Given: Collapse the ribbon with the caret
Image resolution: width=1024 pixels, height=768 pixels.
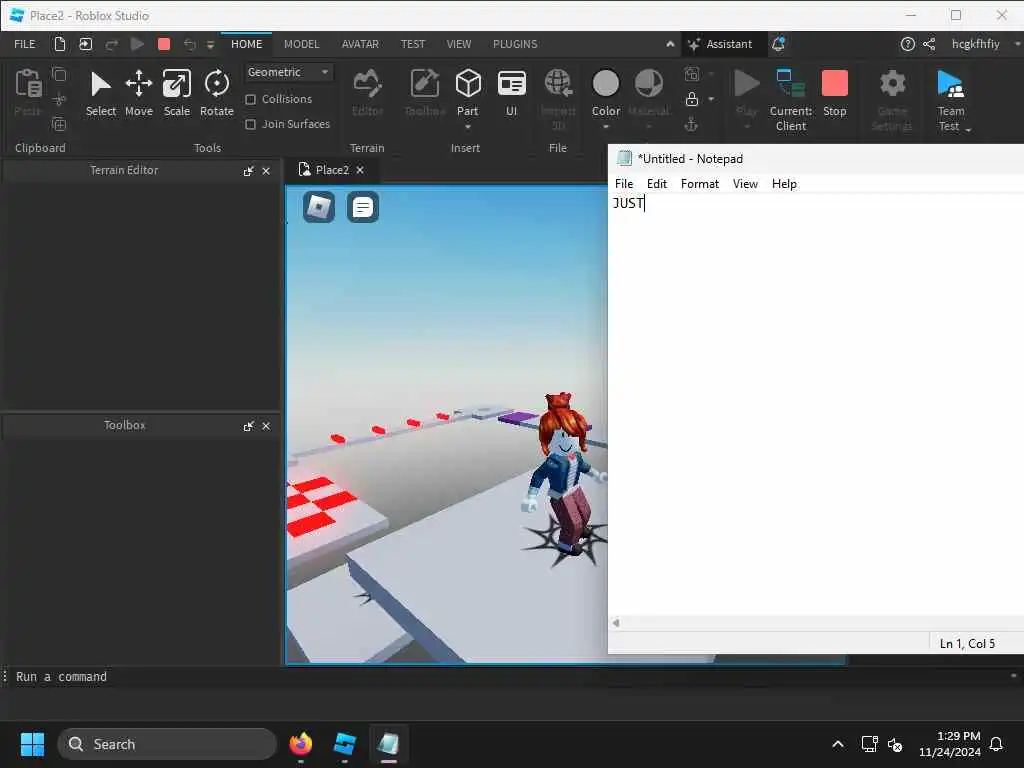Looking at the screenshot, I should pyautogui.click(x=670, y=44).
